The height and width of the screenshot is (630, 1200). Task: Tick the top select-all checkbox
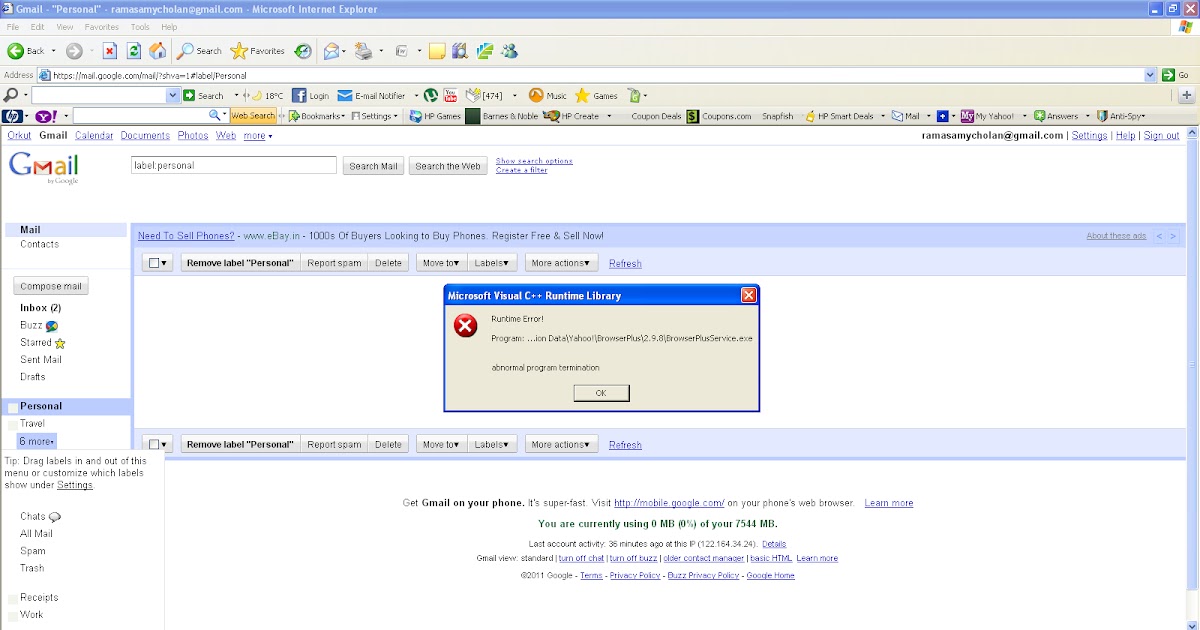(x=153, y=263)
